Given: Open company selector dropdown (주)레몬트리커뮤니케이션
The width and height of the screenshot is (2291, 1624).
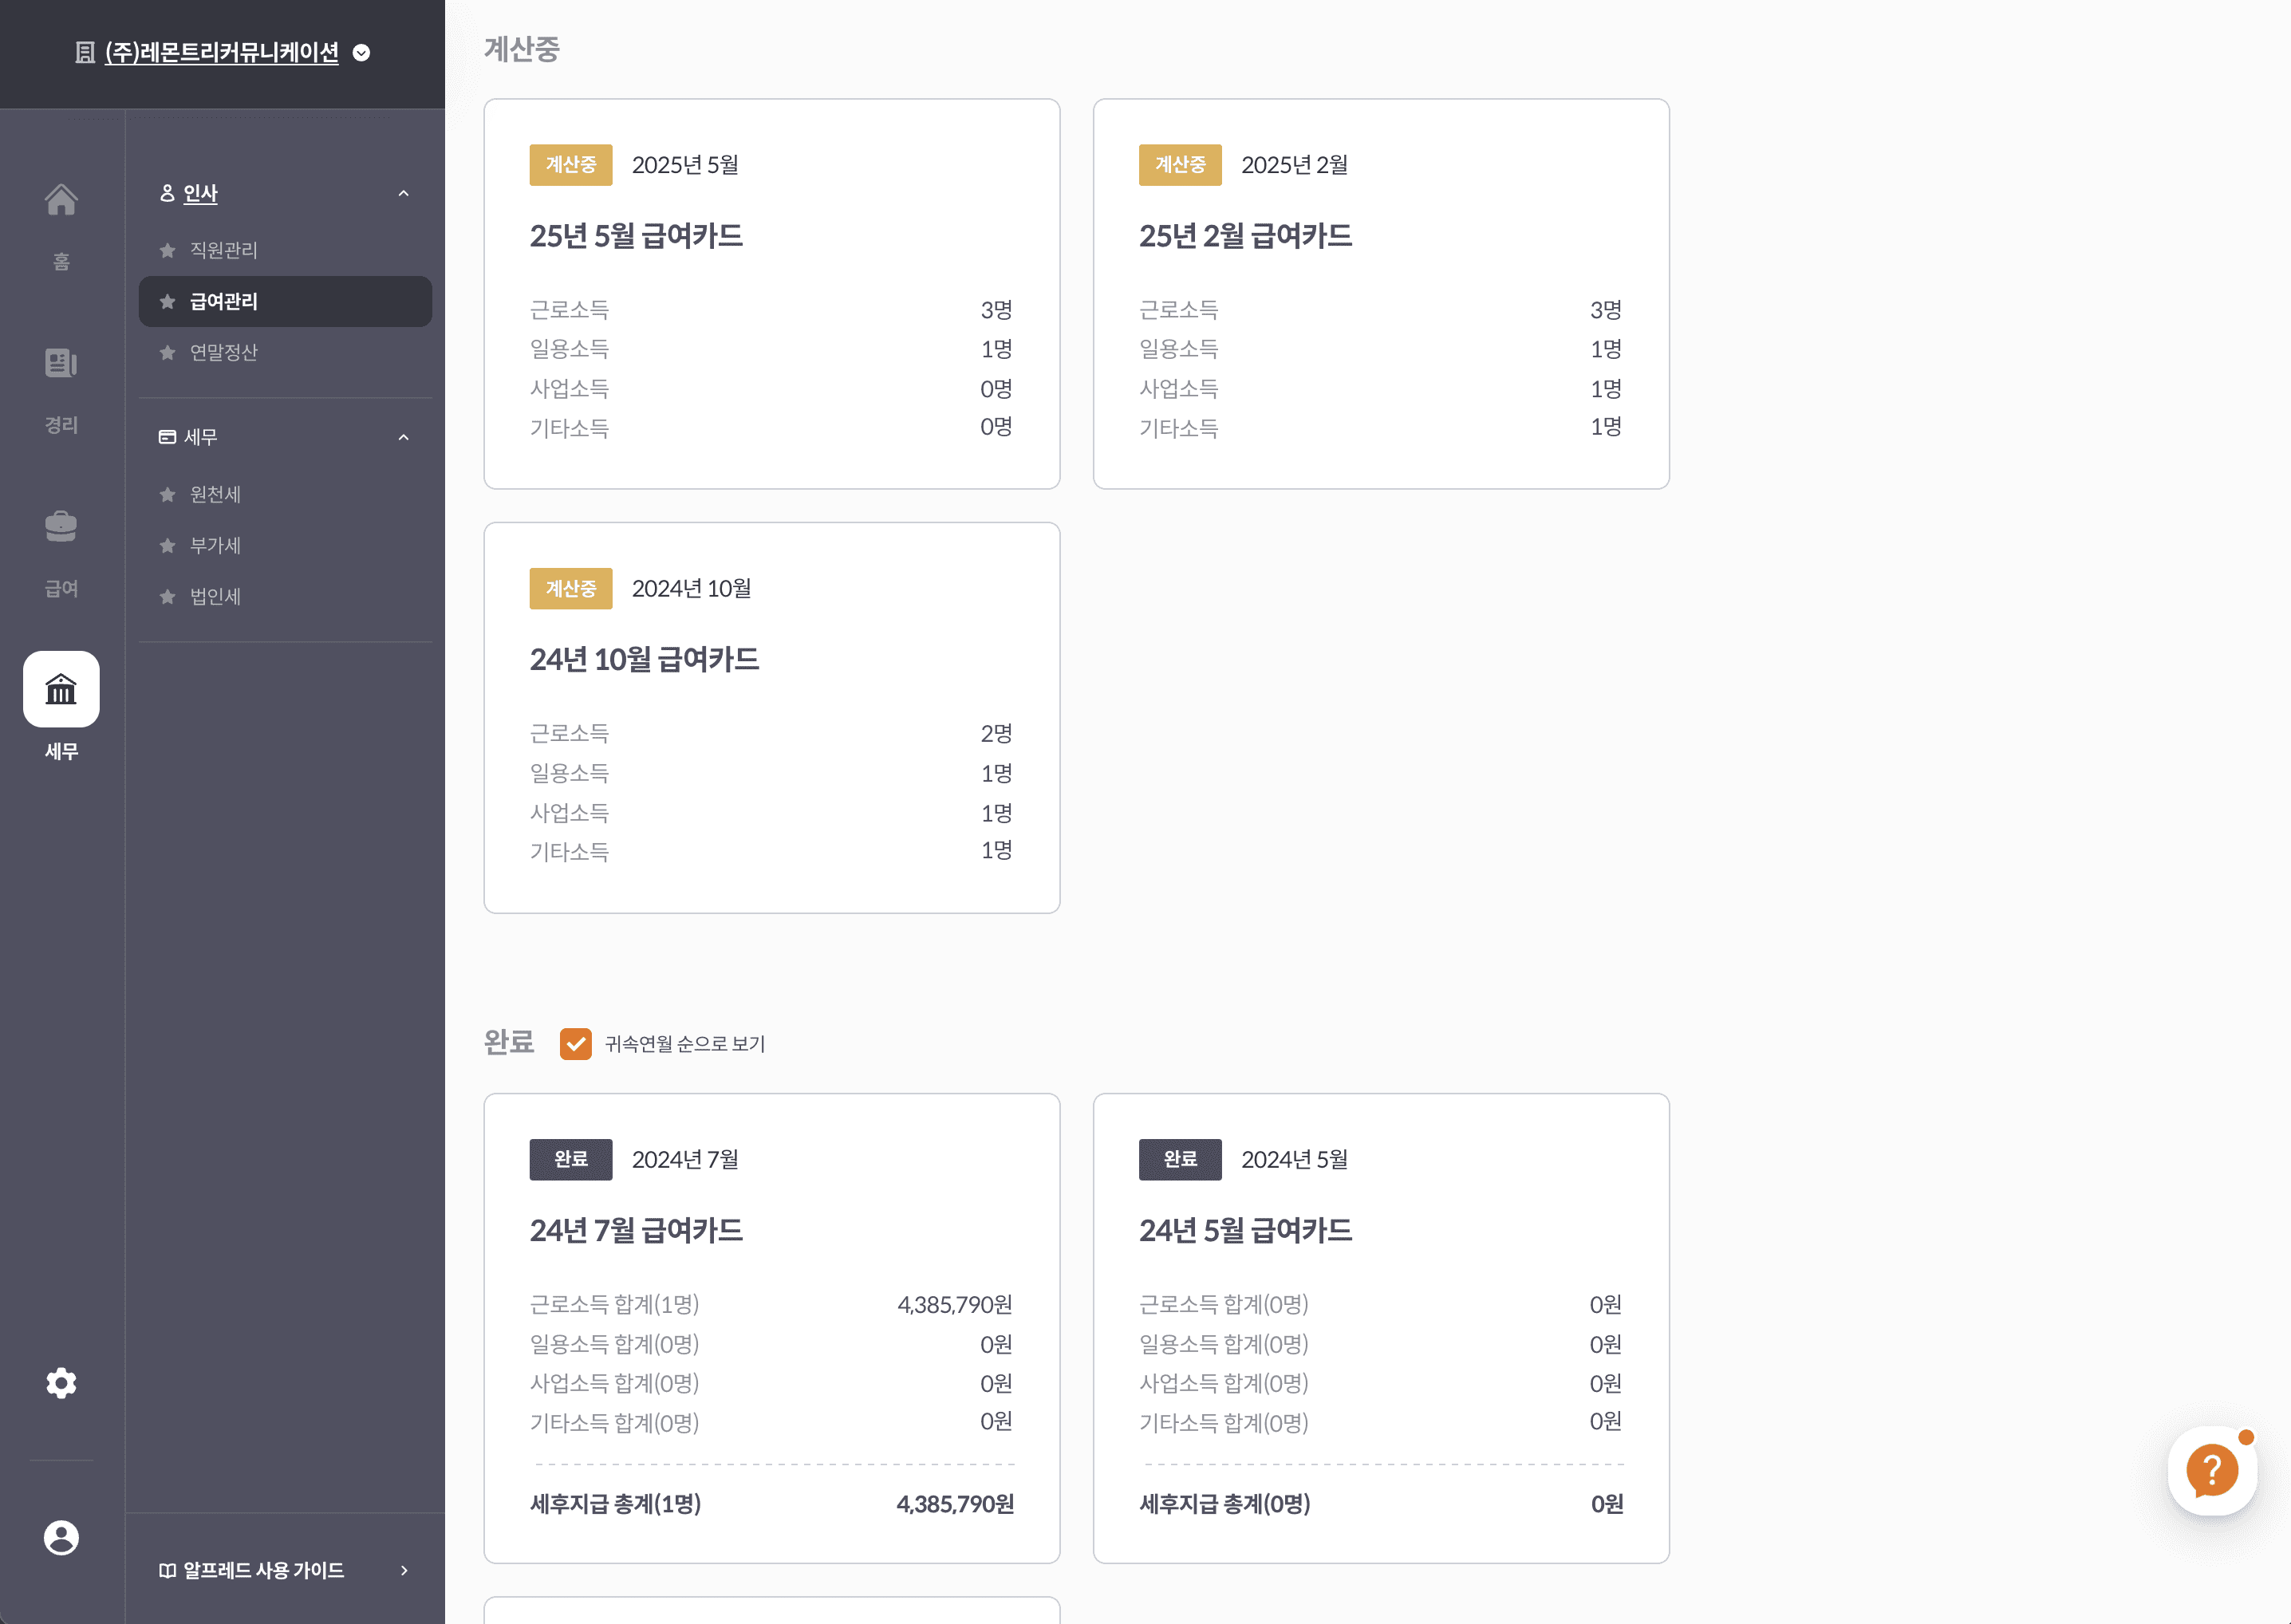Looking at the screenshot, I should pyautogui.click(x=222, y=52).
